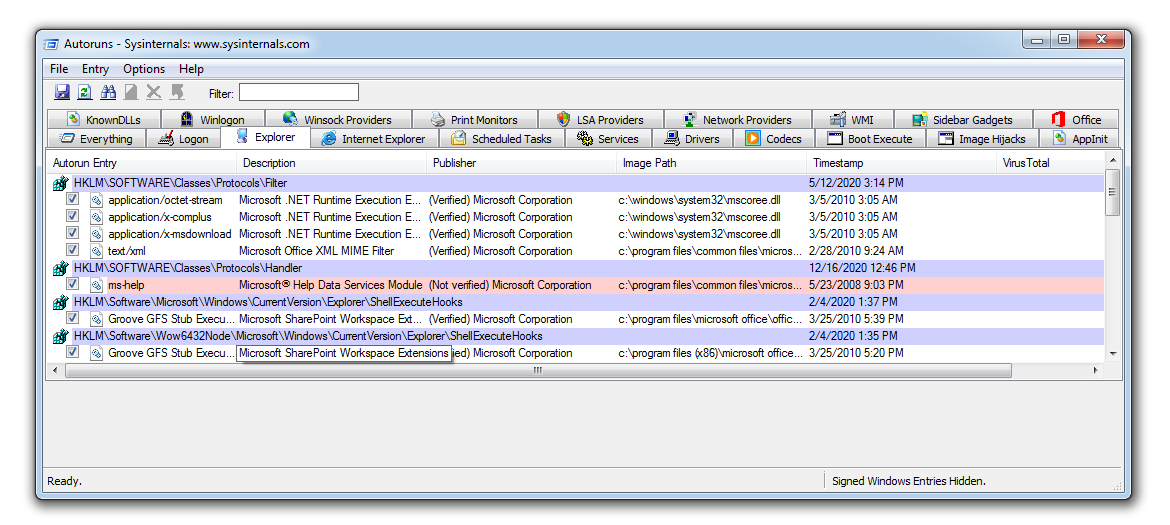This screenshot has width=1170, height=525.
Task: Click the Delete X toolbar icon
Action: [x=154, y=92]
